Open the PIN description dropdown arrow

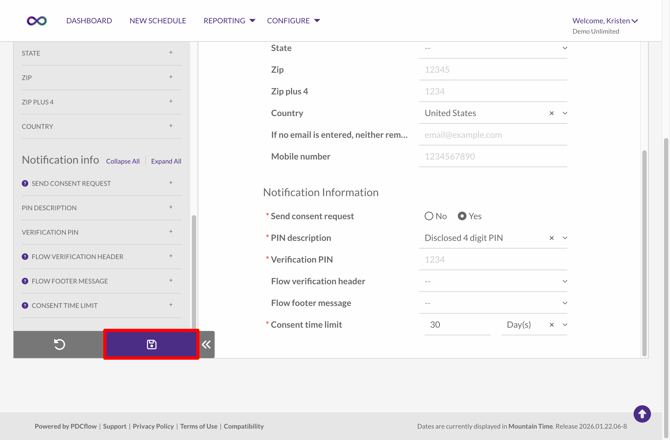(565, 238)
